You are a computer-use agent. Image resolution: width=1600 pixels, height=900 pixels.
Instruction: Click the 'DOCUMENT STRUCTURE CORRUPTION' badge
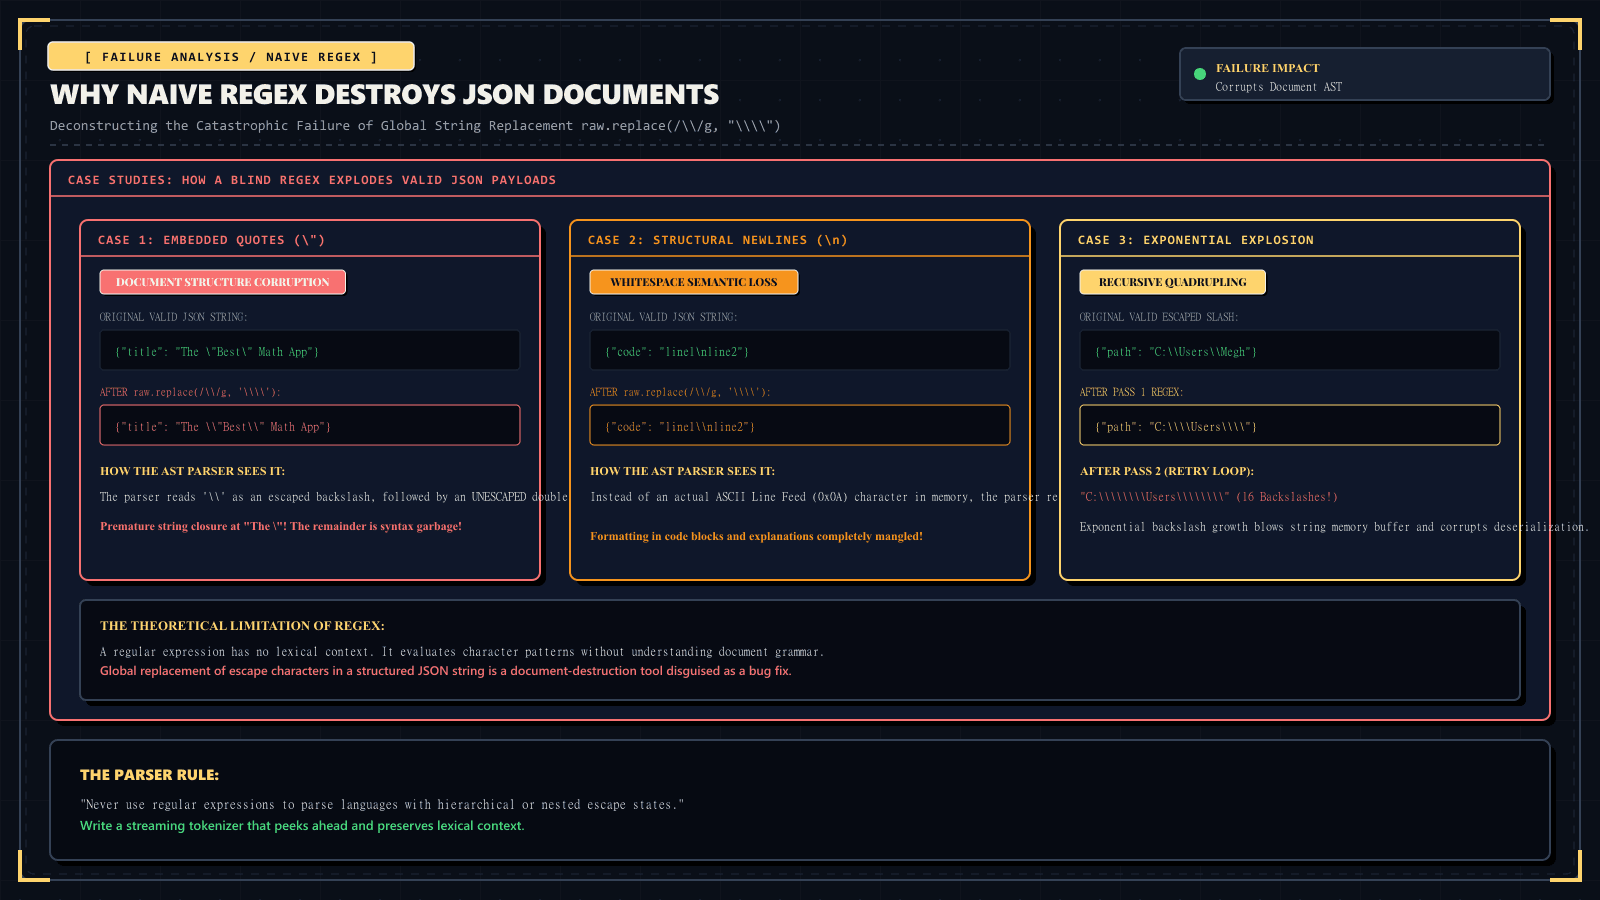click(x=222, y=282)
